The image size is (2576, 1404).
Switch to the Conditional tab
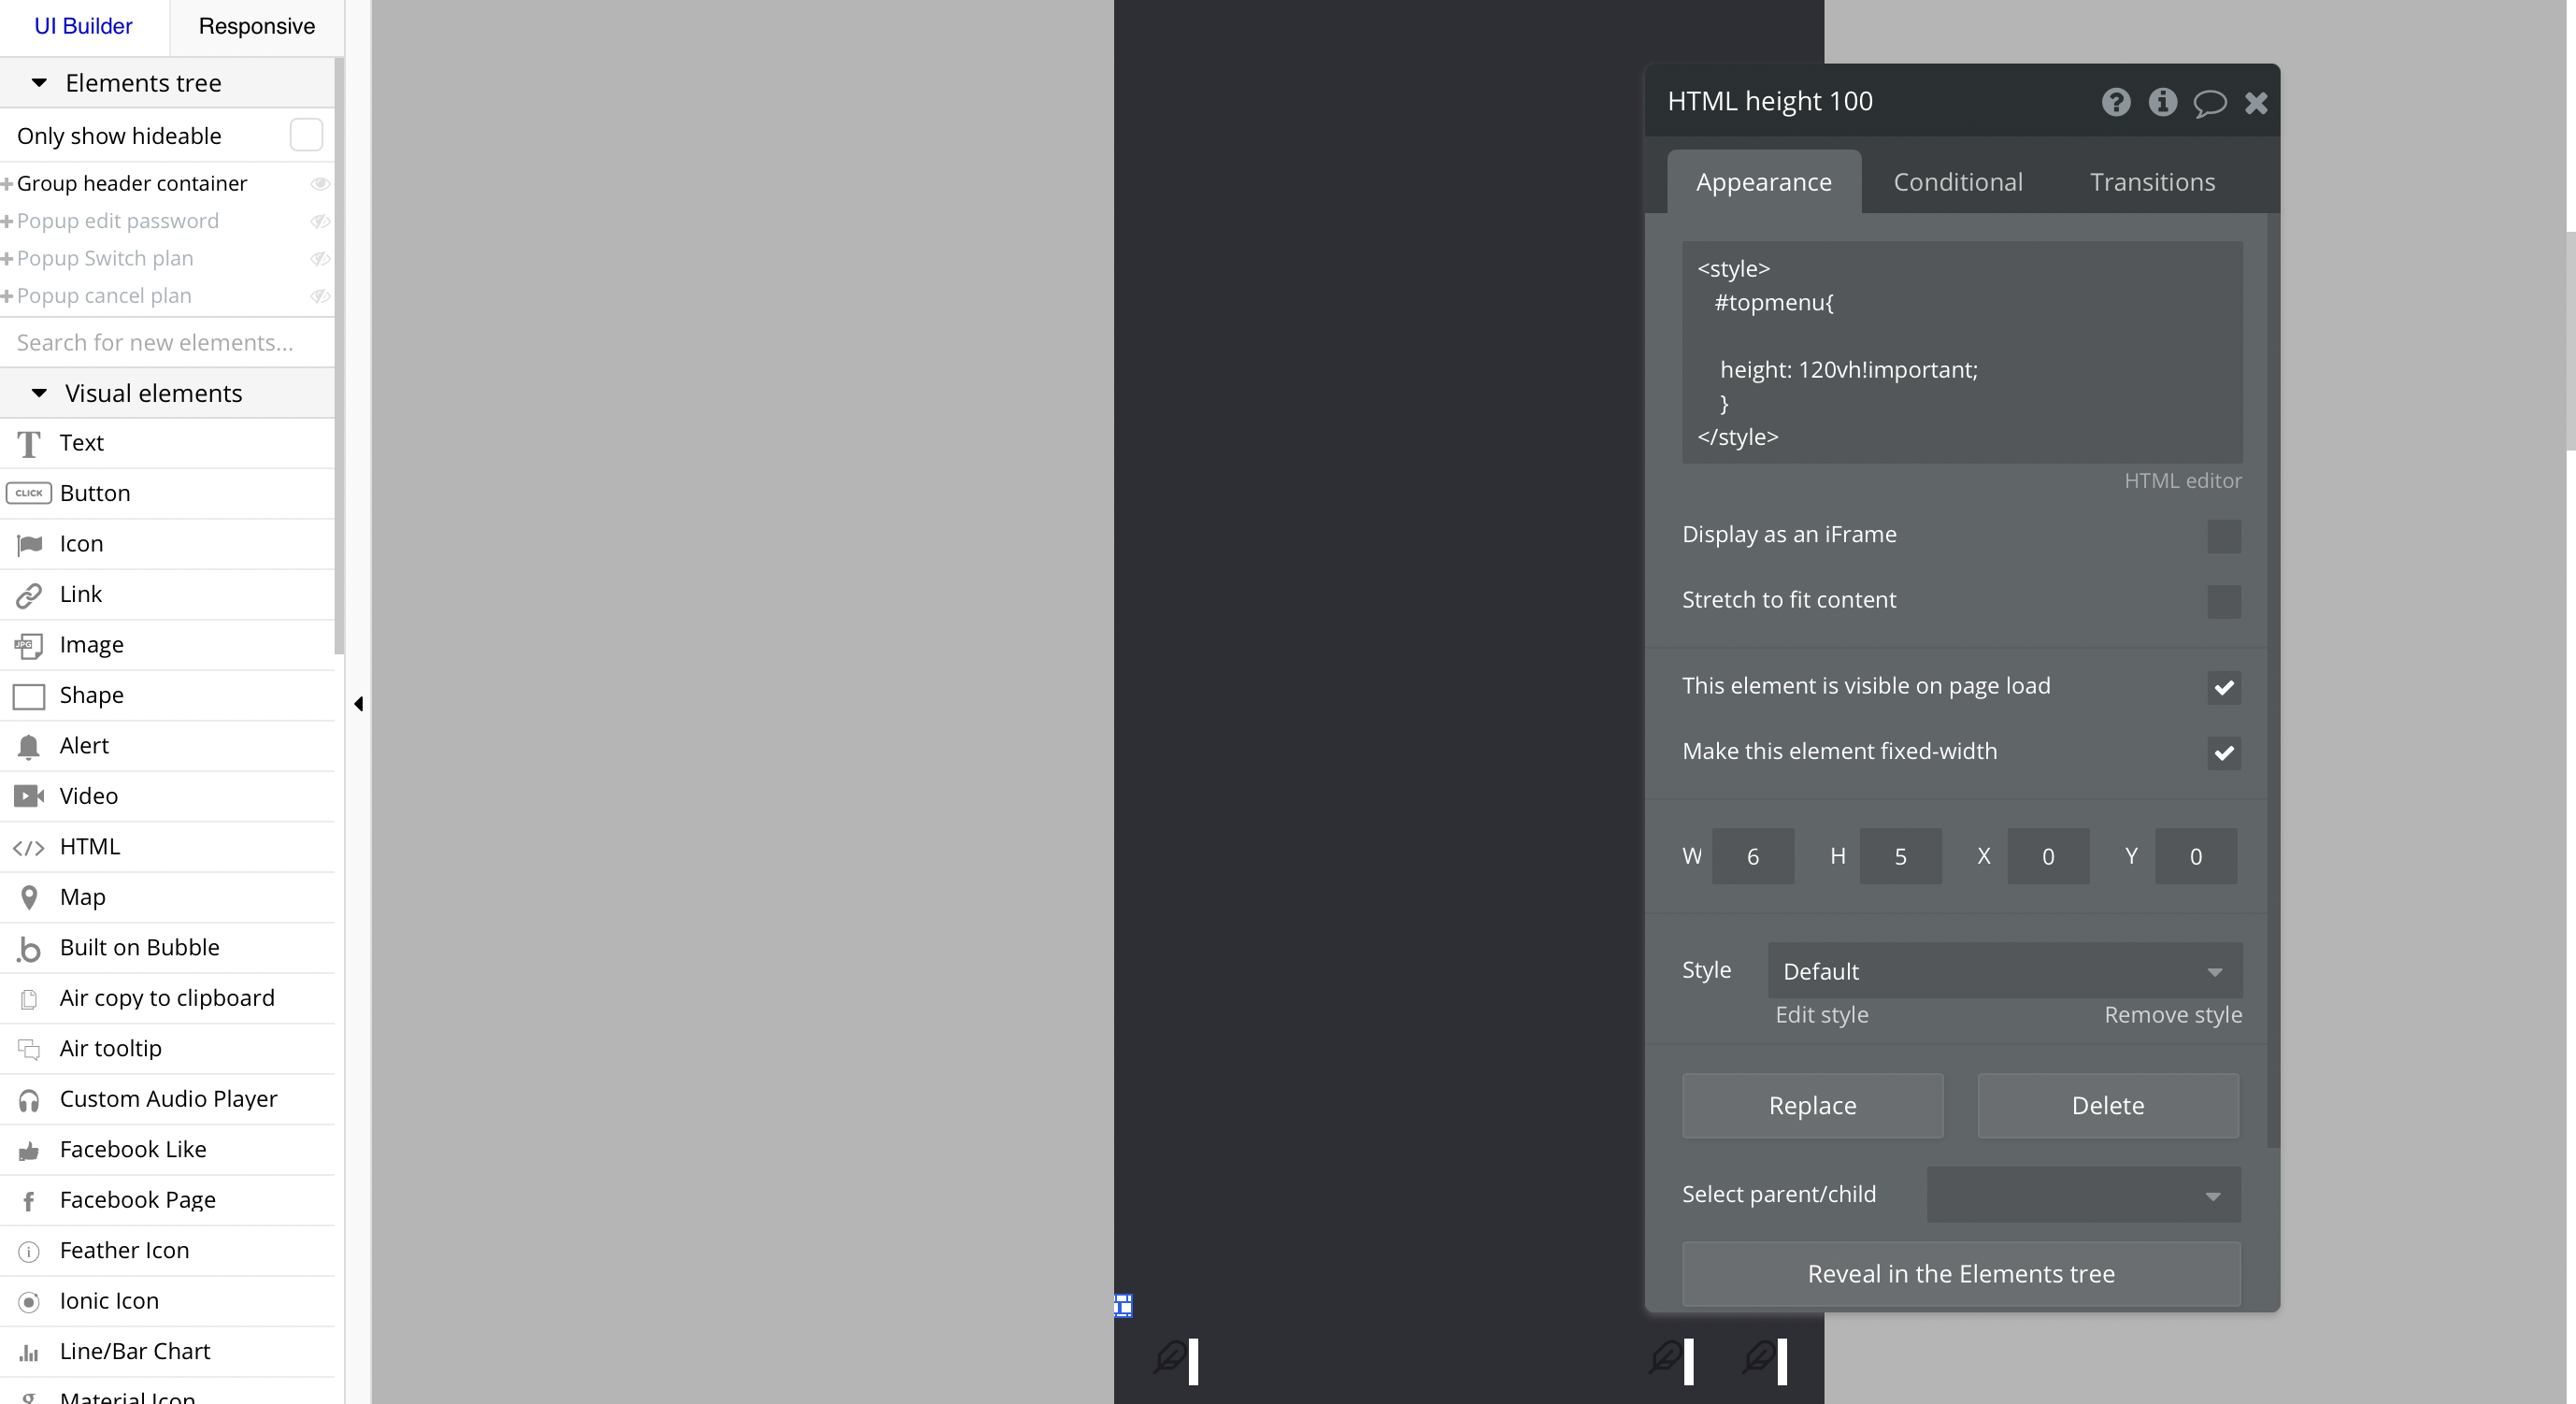click(x=1957, y=182)
